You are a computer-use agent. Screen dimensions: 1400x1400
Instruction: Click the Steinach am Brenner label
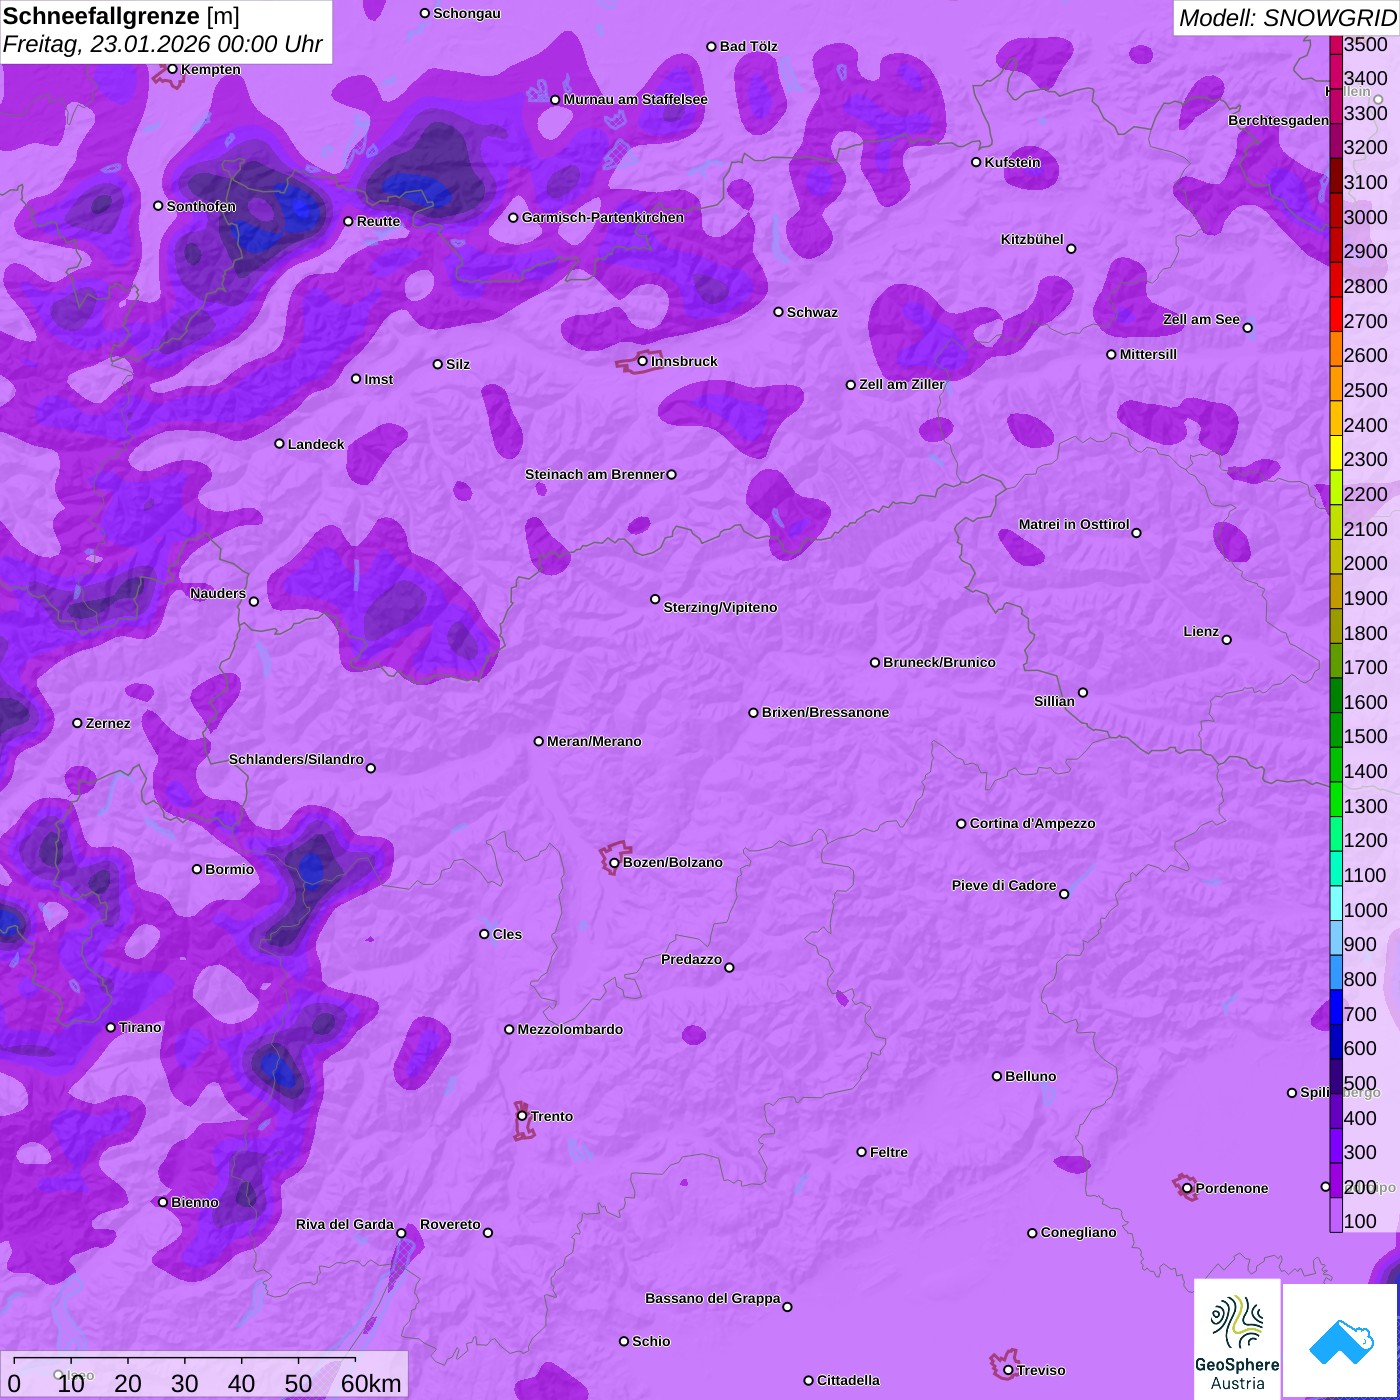pyautogui.click(x=595, y=474)
